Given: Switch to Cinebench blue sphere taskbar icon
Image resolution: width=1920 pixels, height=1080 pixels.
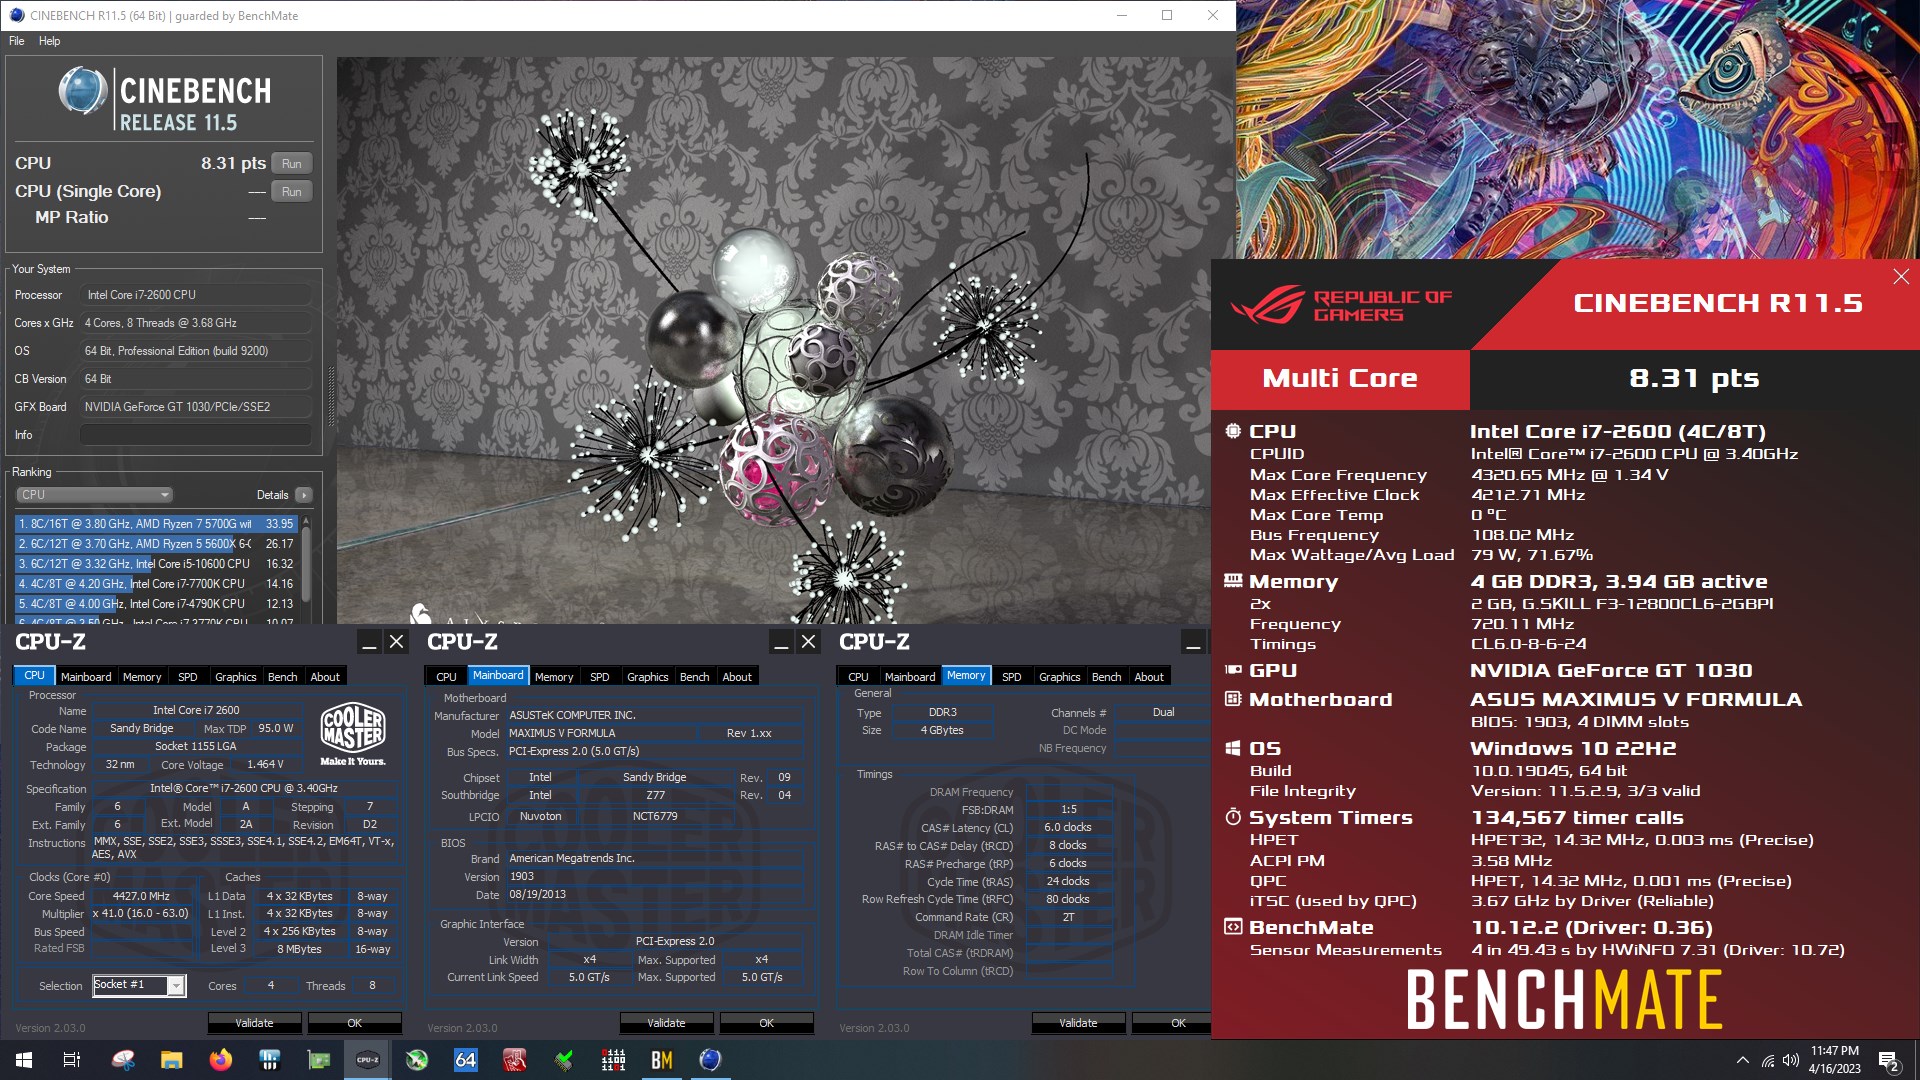Looking at the screenshot, I should [711, 1060].
